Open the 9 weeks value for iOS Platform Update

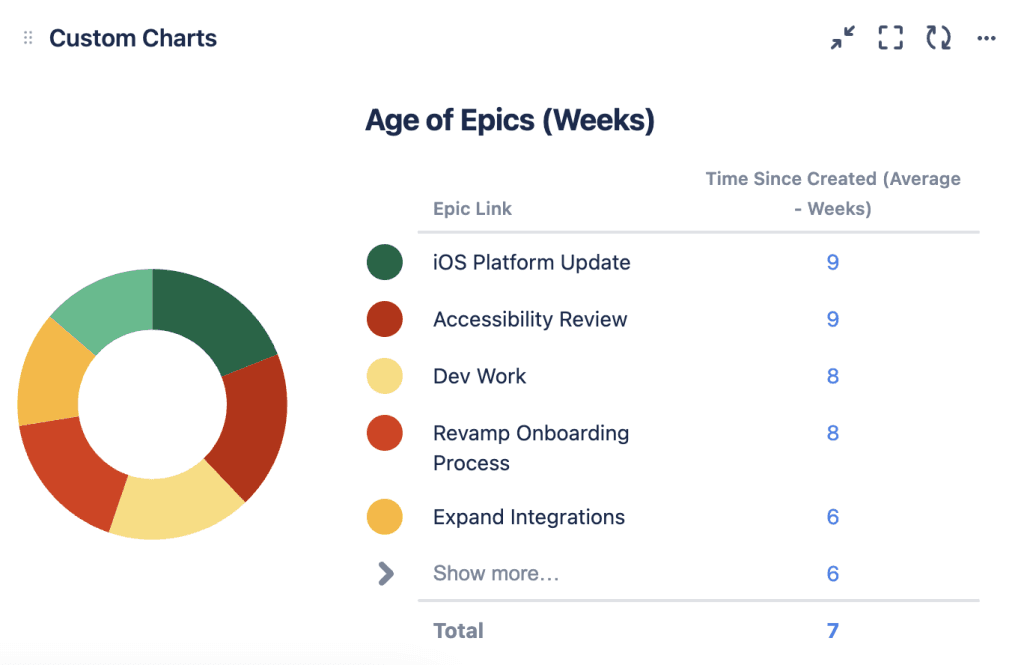832,263
